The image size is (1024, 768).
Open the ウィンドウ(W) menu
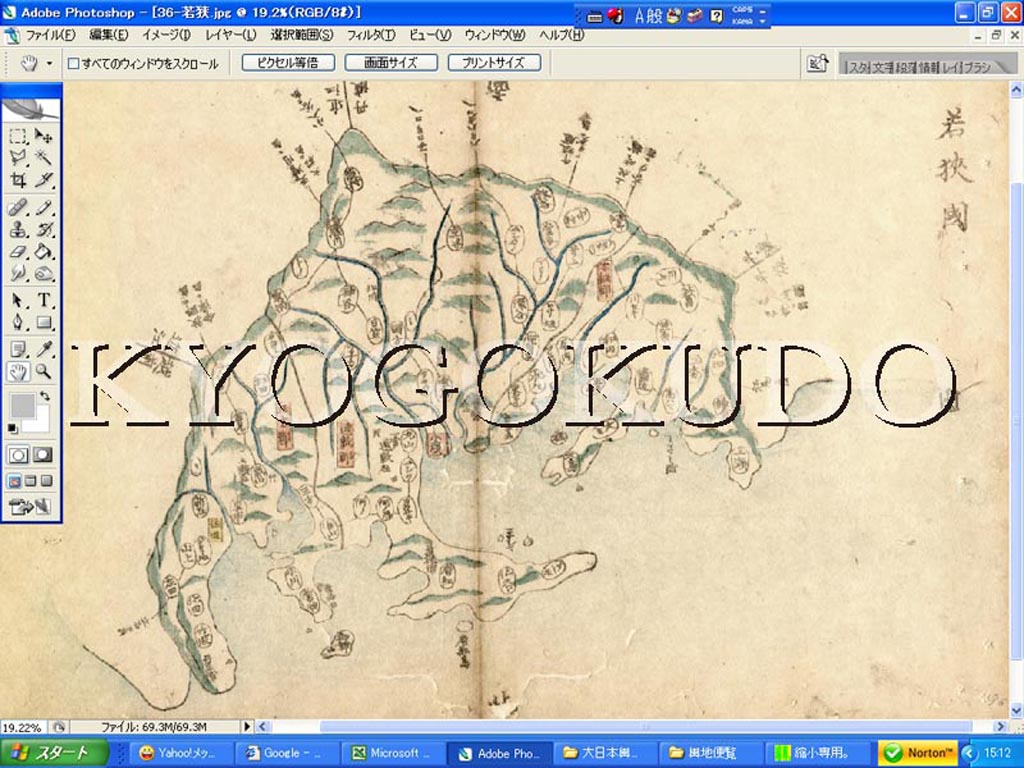click(x=494, y=35)
